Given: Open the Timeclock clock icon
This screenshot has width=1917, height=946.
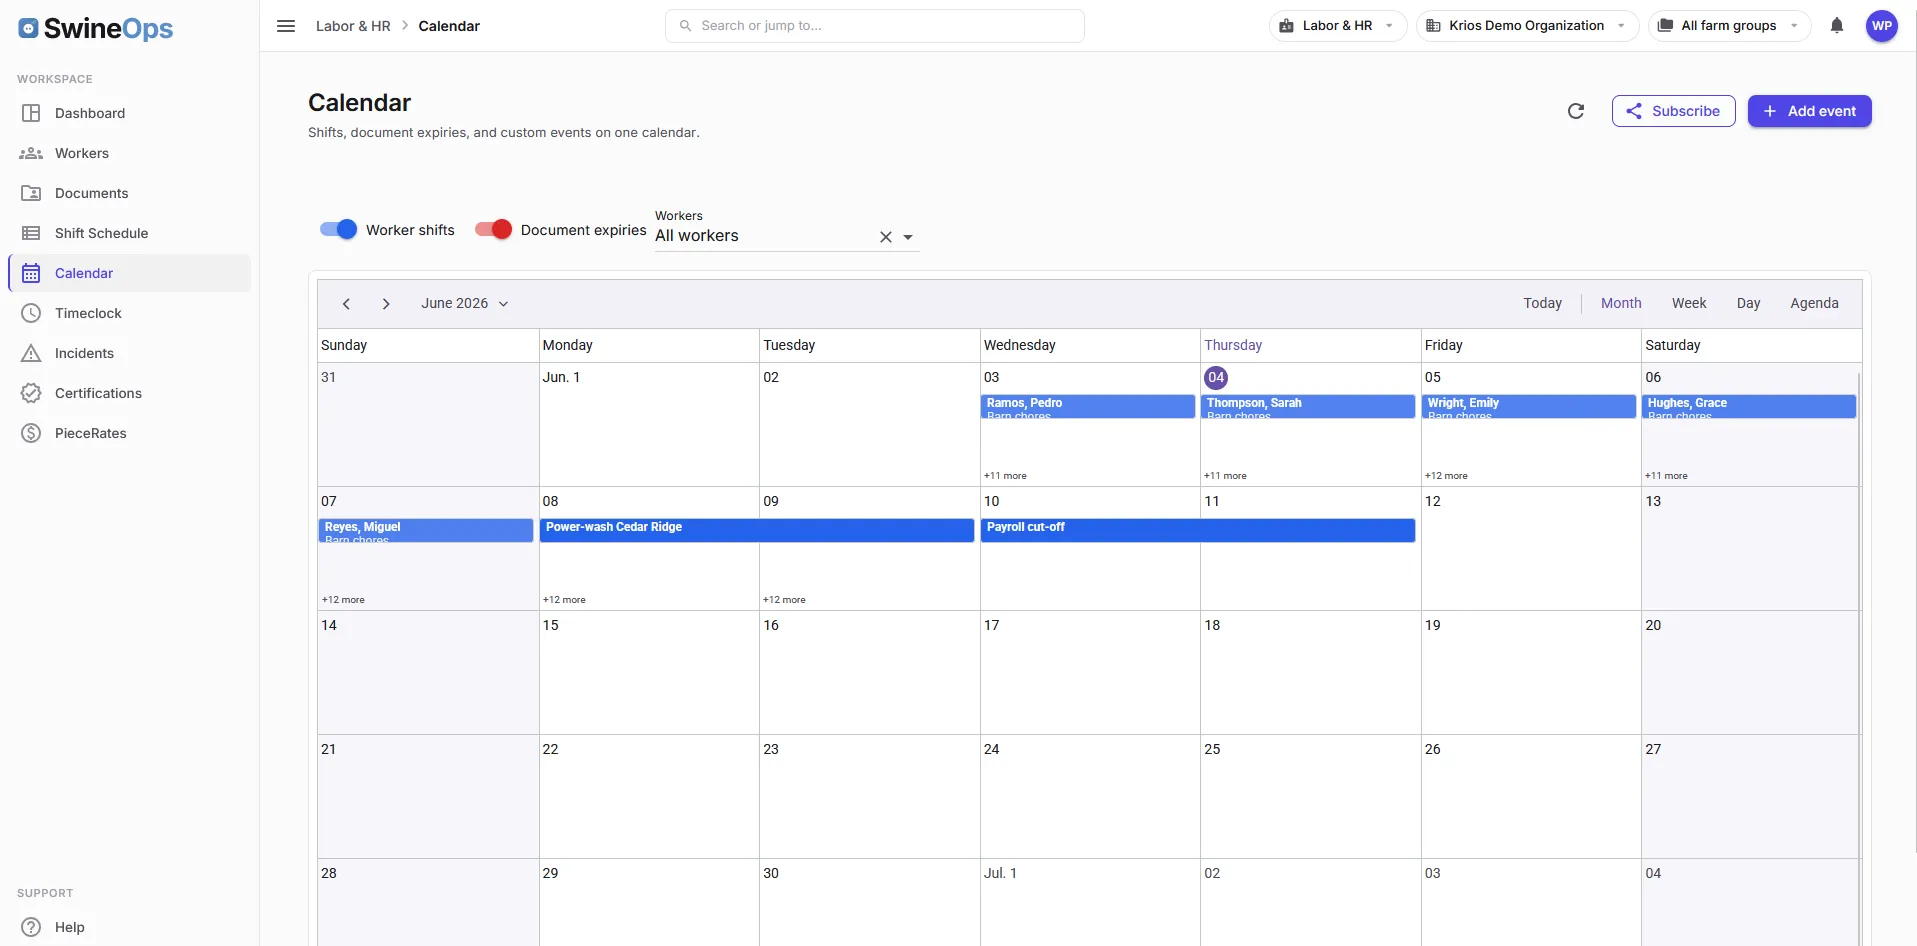Looking at the screenshot, I should click(31, 313).
